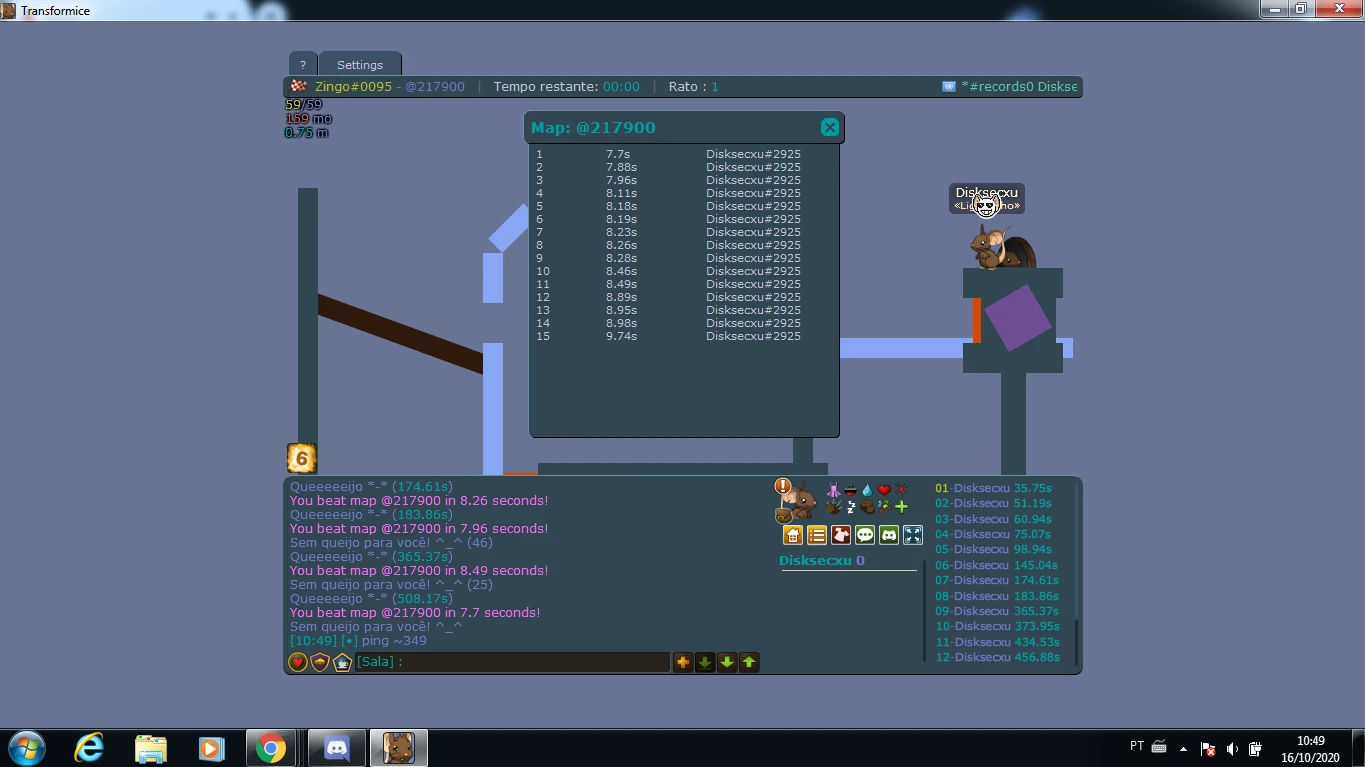Click chat message 'You beat map @217900 in 8.26 seconds!'
The image size is (1365, 767).
[x=419, y=501]
